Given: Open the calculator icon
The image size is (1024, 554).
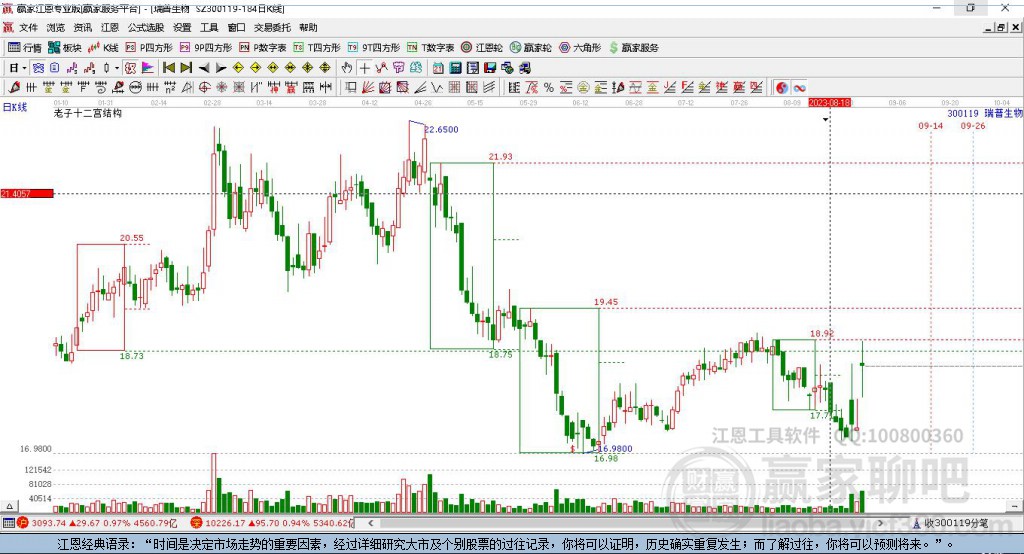Looking at the screenshot, I should pos(456,68).
